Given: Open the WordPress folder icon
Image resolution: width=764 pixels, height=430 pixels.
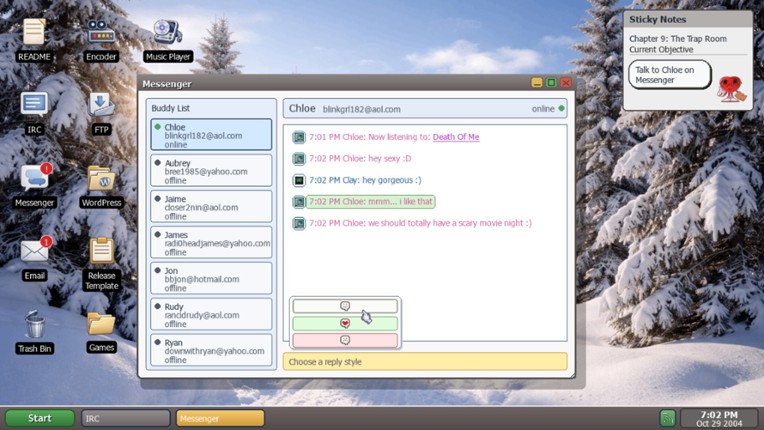Looking at the screenshot, I should [101, 182].
